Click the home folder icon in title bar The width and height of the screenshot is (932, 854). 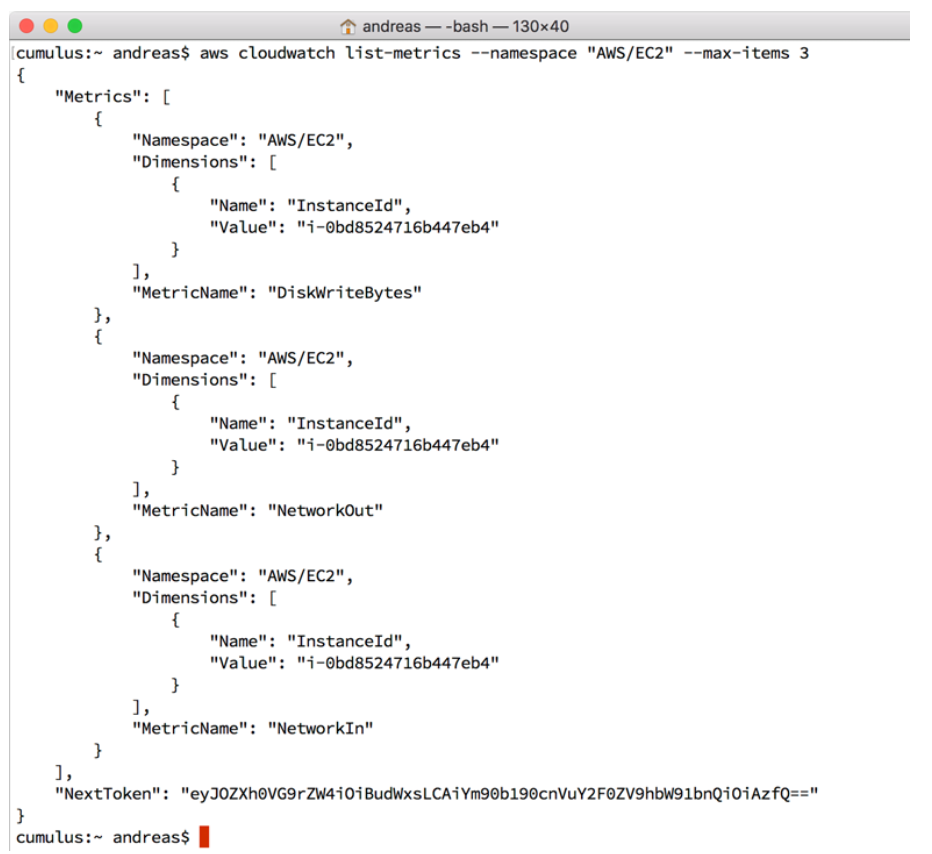tap(348, 27)
